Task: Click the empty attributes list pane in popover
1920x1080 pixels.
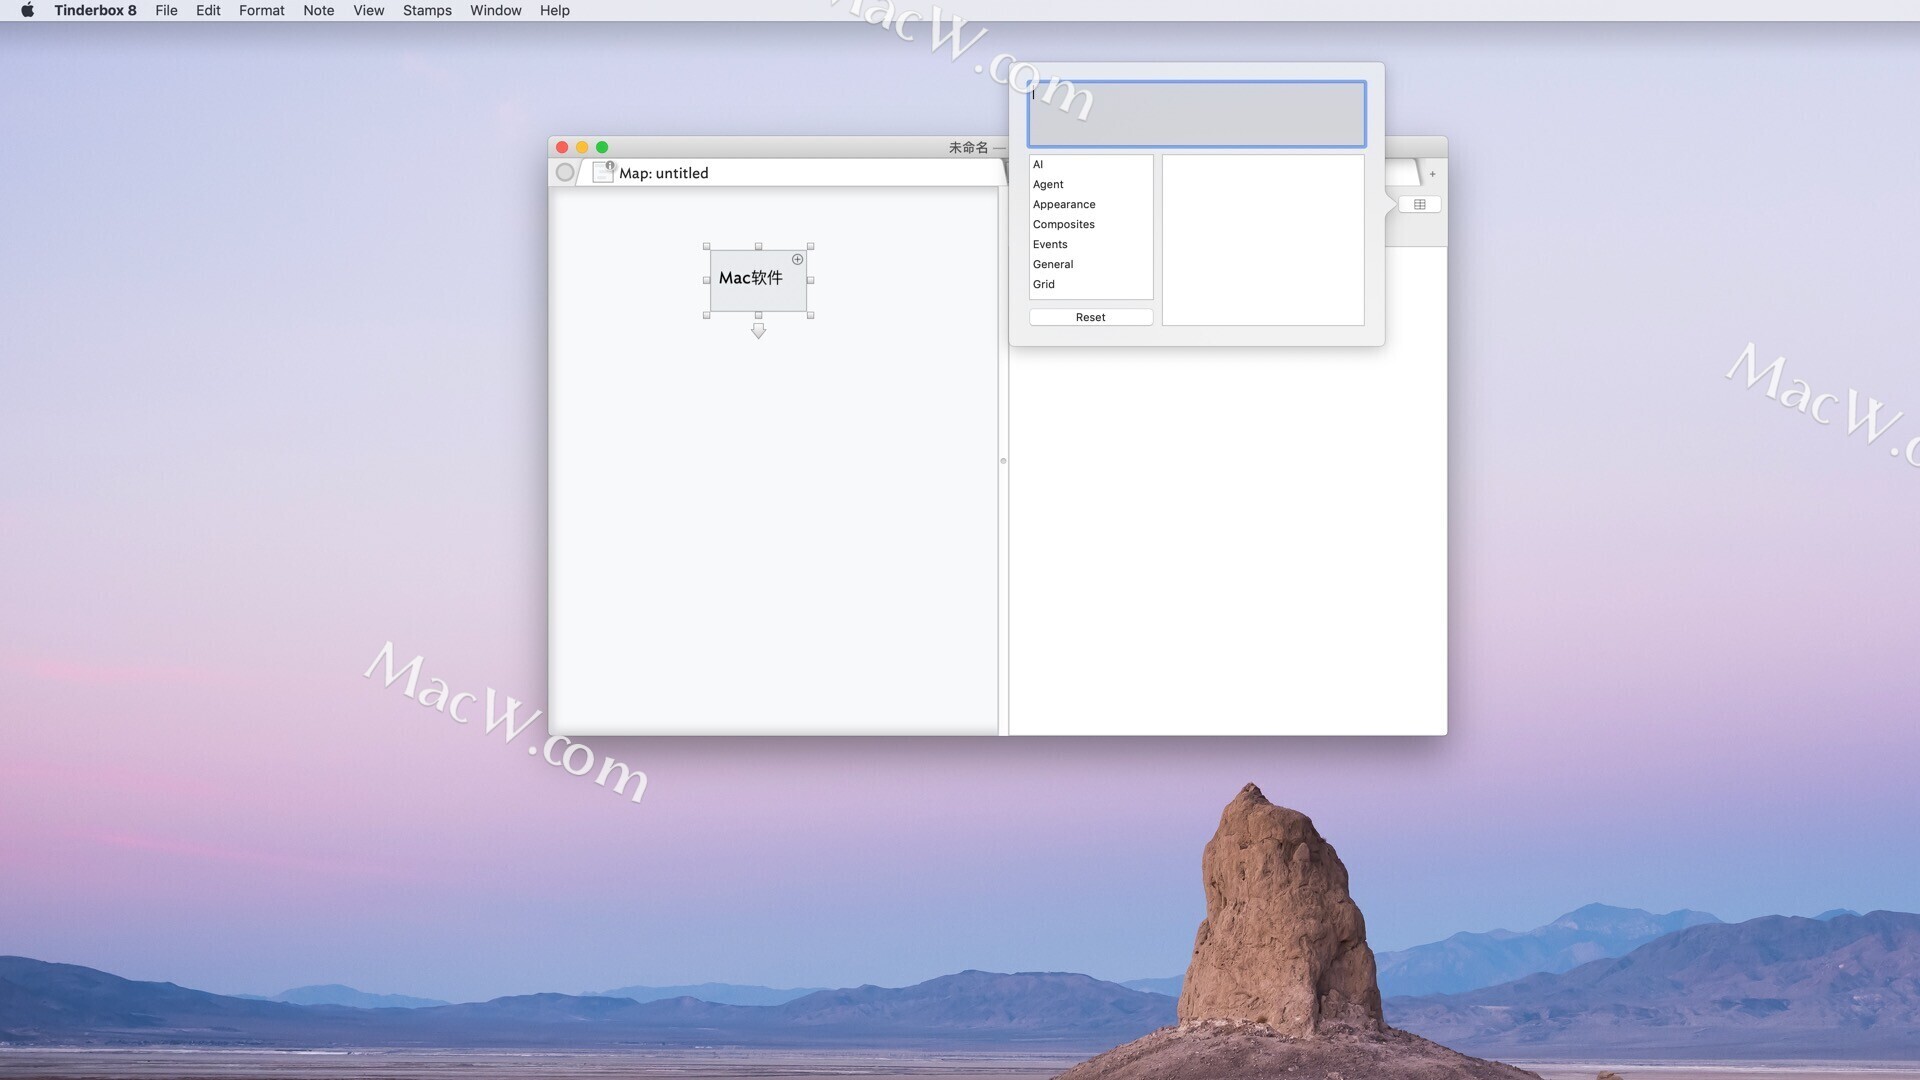Action: [x=1263, y=240]
